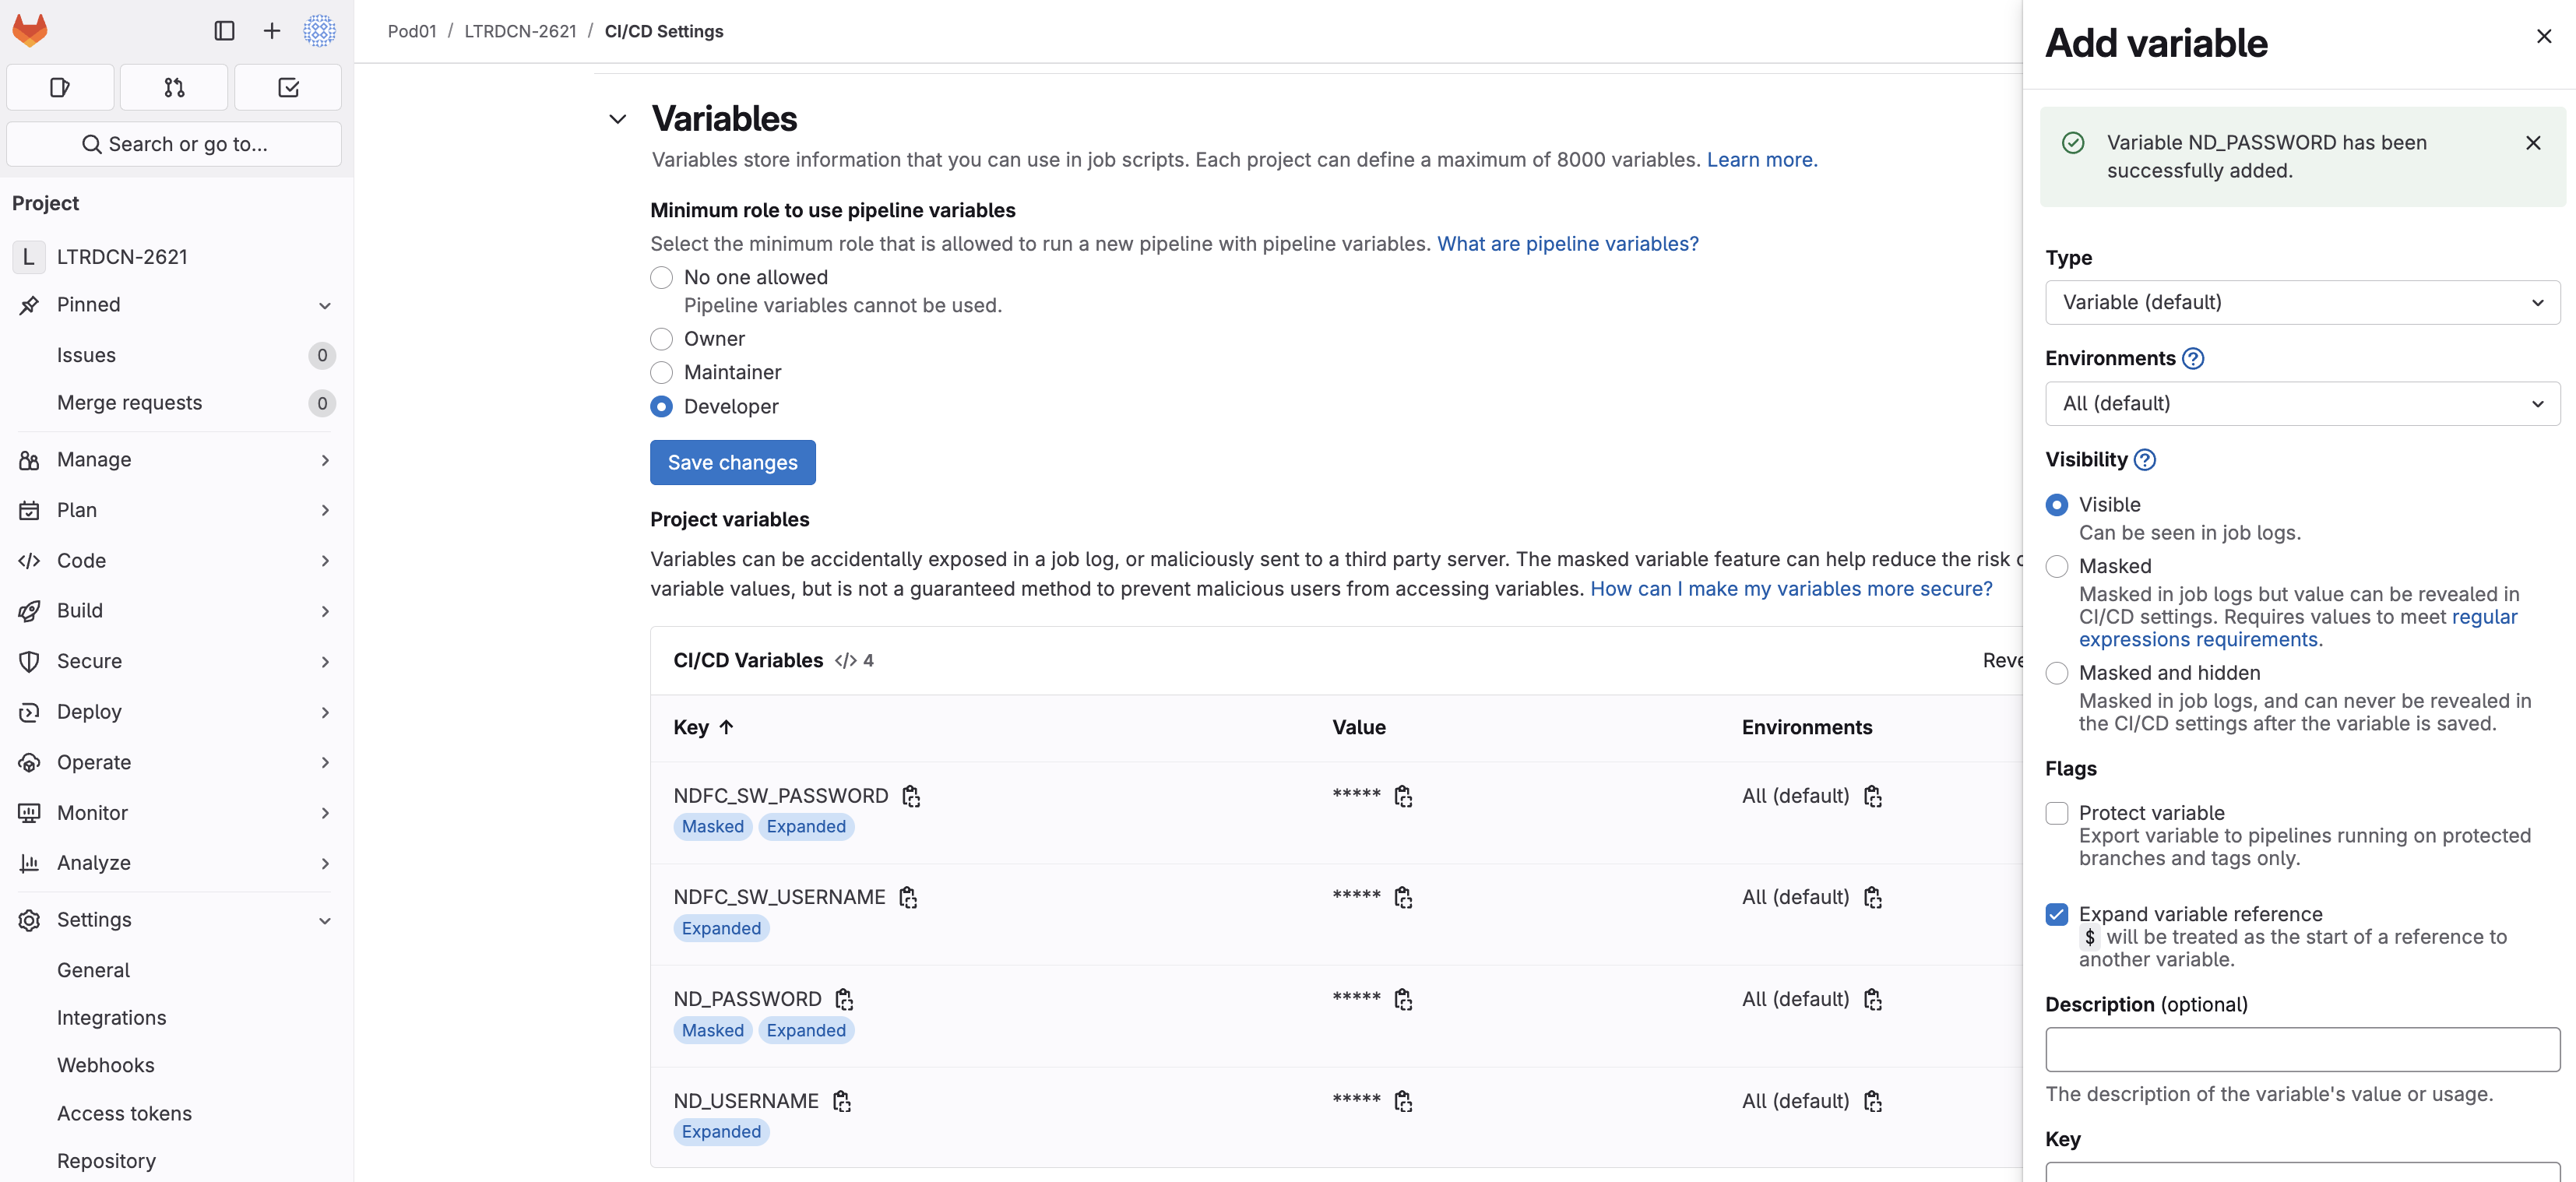Select the Masked visibility option
The image size is (2576, 1182).
(x=2057, y=567)
